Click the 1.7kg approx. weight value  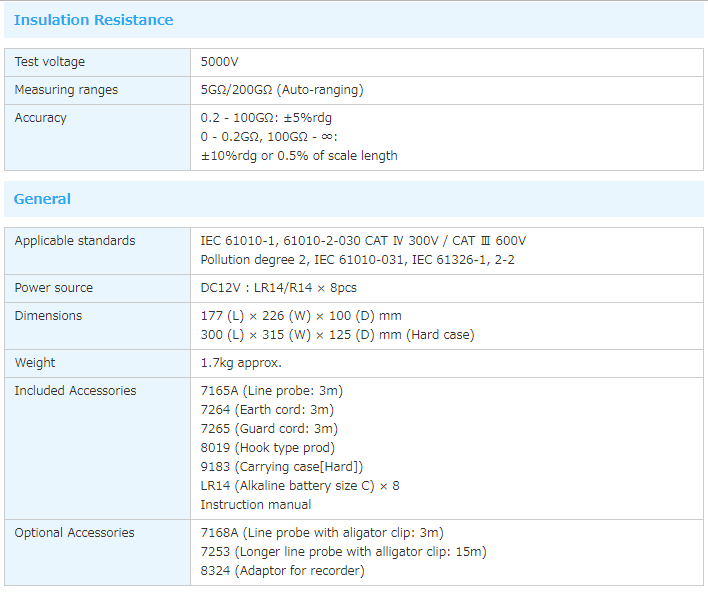241,363
